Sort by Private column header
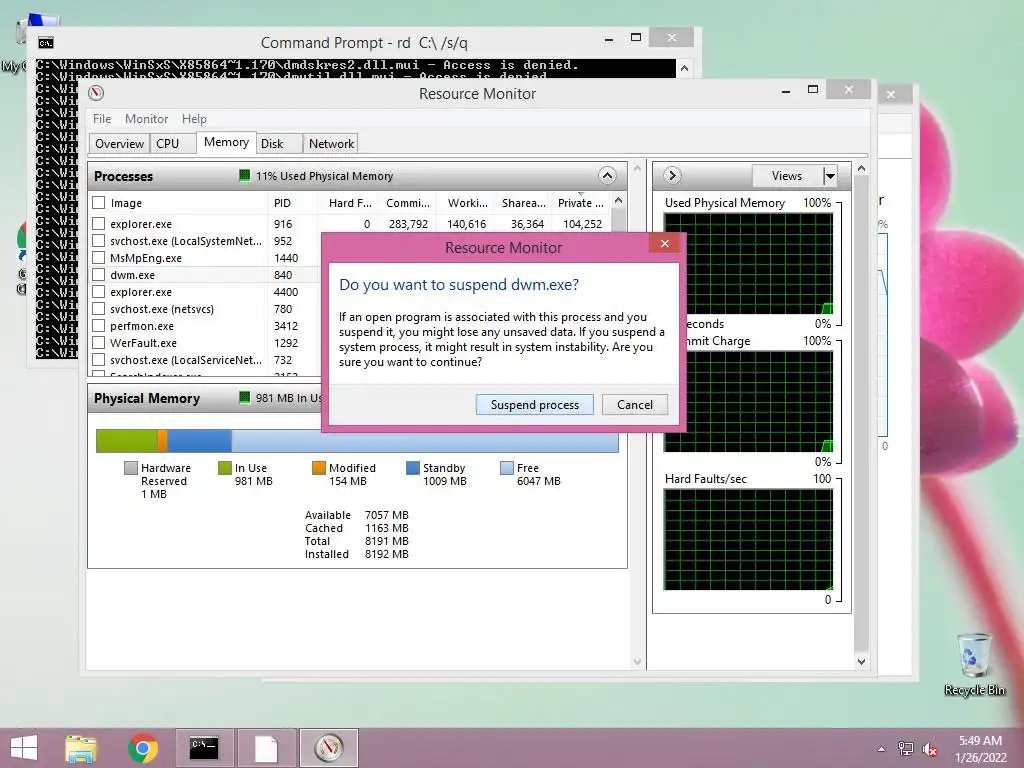The height and width of the screenshot is (768, 1024). point(581,203)
